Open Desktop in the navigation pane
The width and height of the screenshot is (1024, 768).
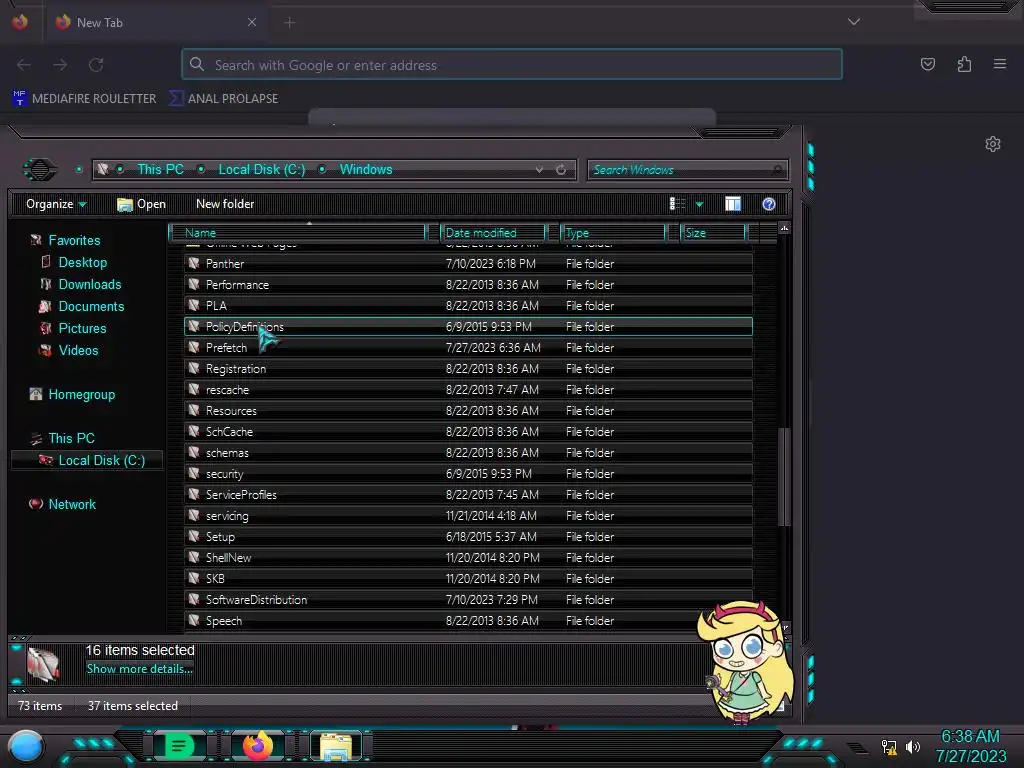(82, 263)
